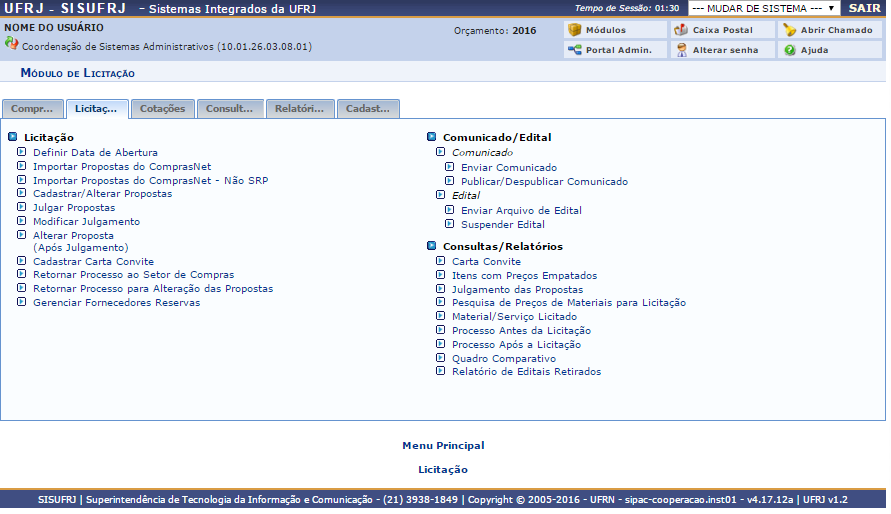The width and height of the screenshot is (891, 514).
Task: Click arrow icon beside Material/Serviço Licitado
Action: coord(440,316)
